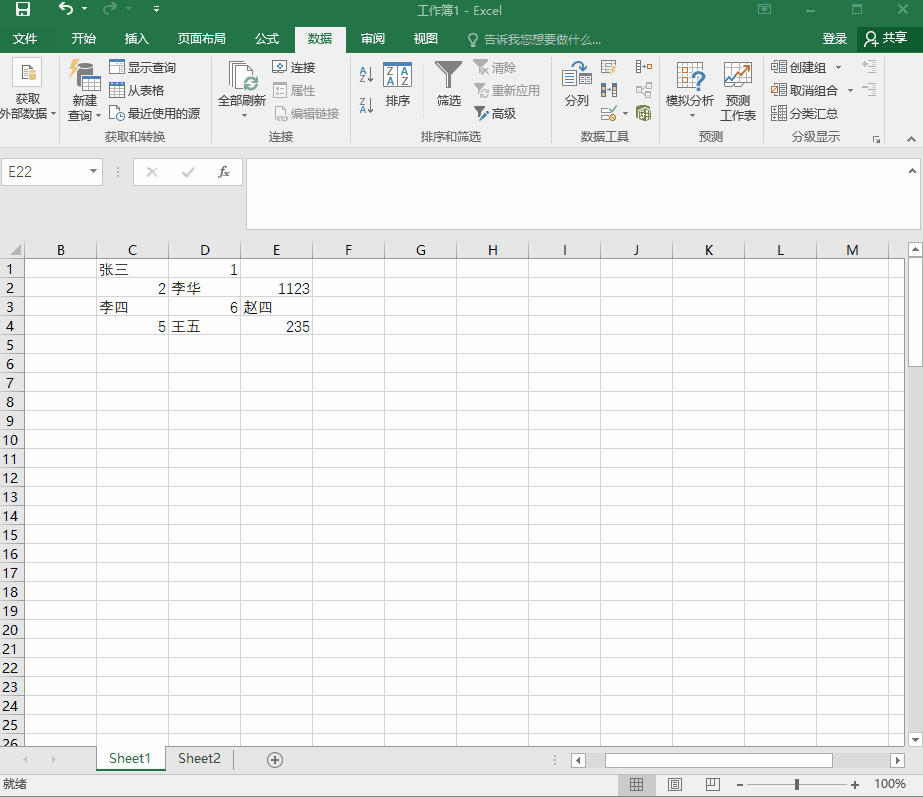The image size is (923, 797).
Task: Switch to the 插入 ribbon tab
Action: [x=137, y=39]
